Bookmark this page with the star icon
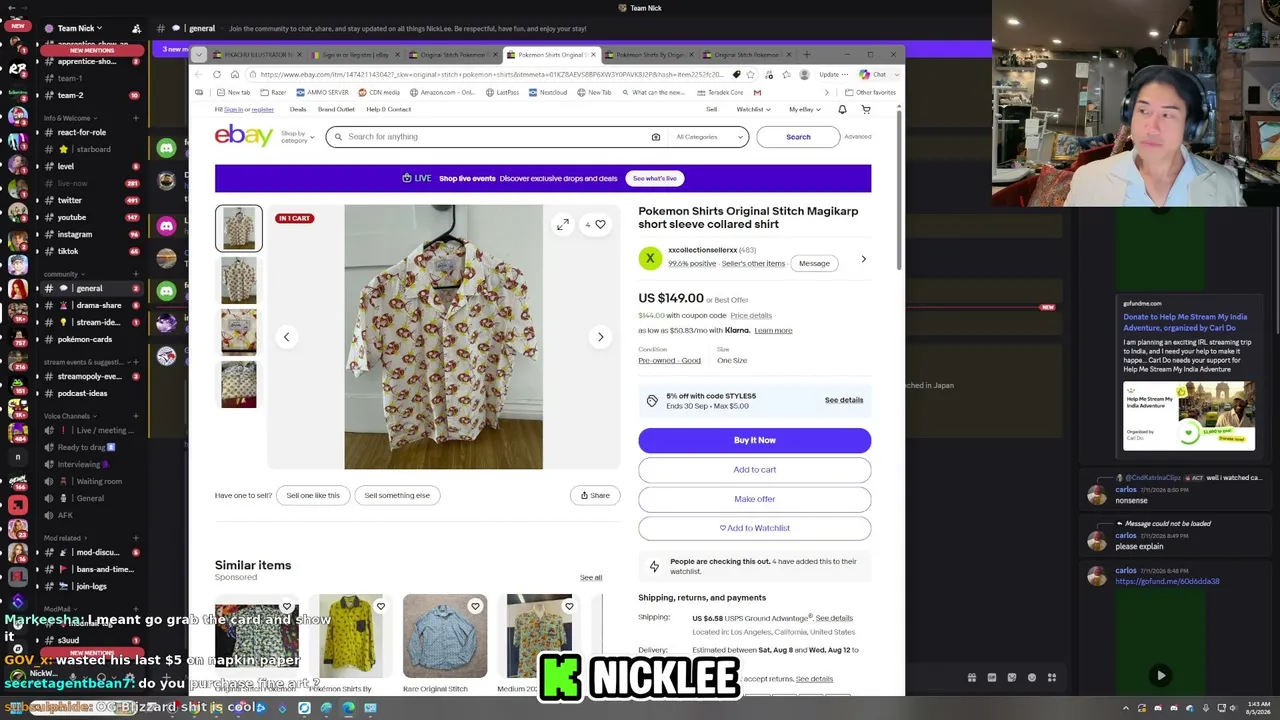Image resolution: width=1280 pixels, height=720 pixels. click(749, 74)
